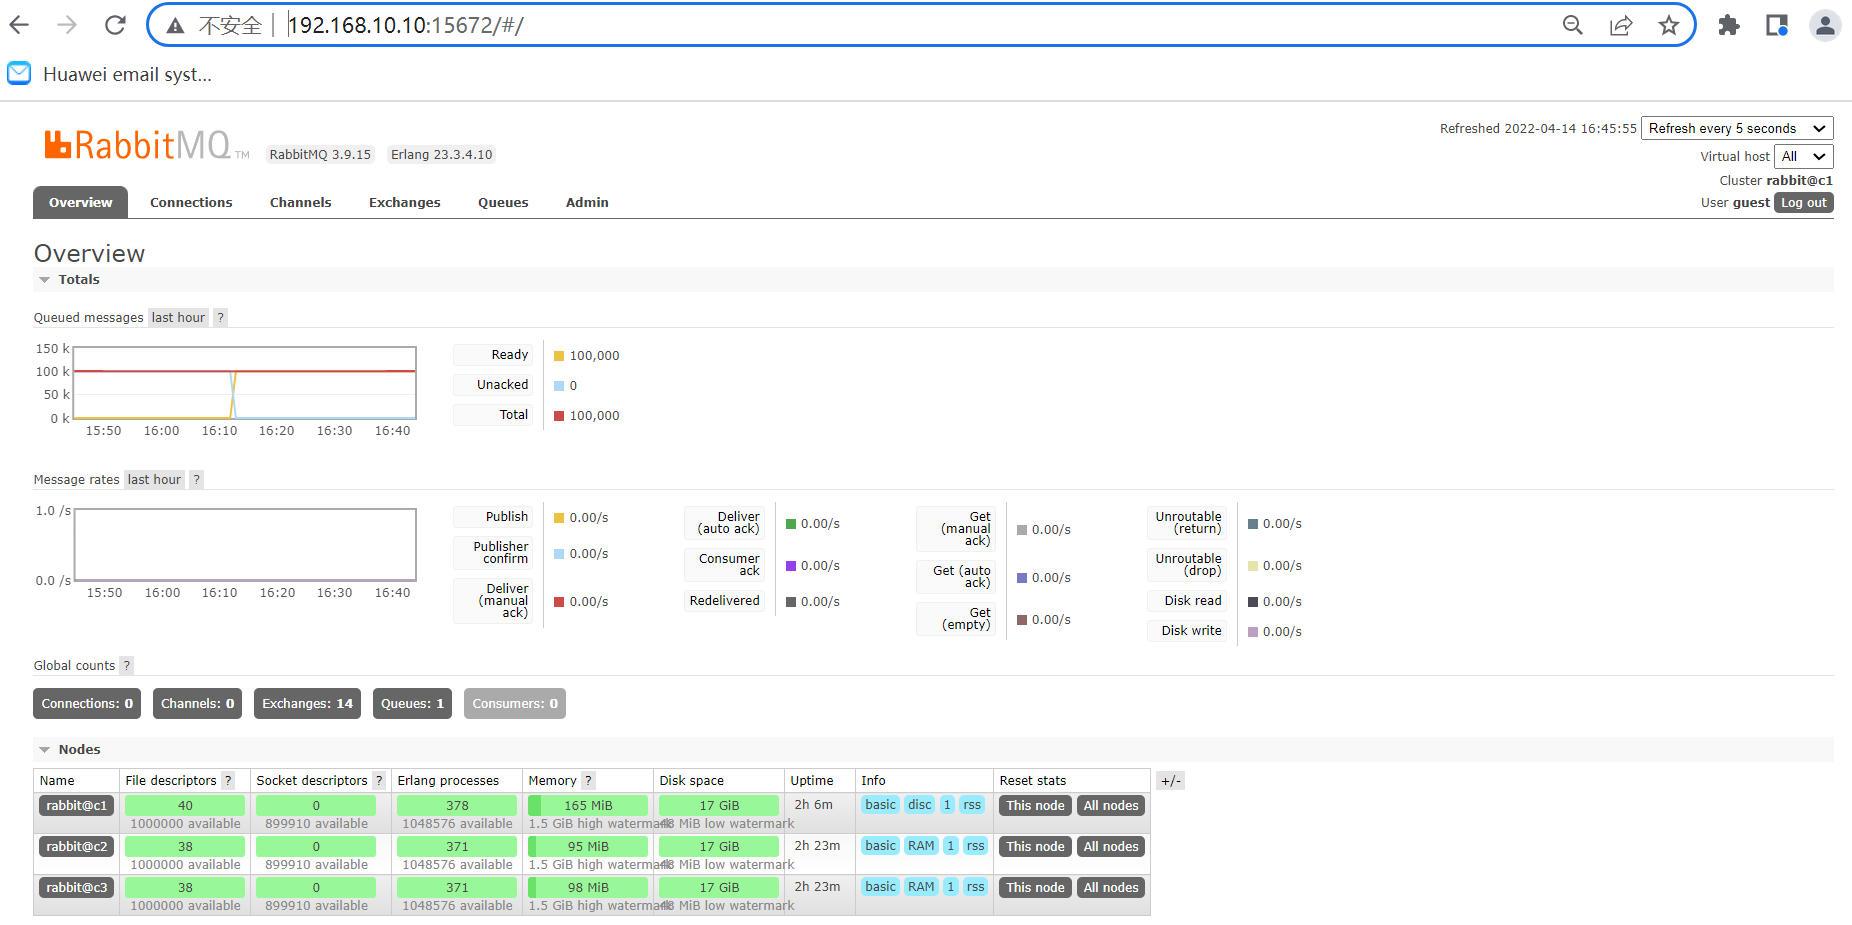Reset stats for All nodes on rabbit@c1 row
This screenshot has height=925, width=1852.
[x=1111, y=806]
